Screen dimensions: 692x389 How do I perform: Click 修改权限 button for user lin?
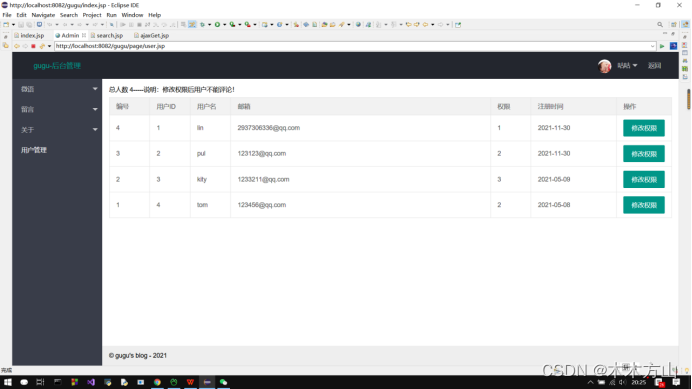coord(644,128)
